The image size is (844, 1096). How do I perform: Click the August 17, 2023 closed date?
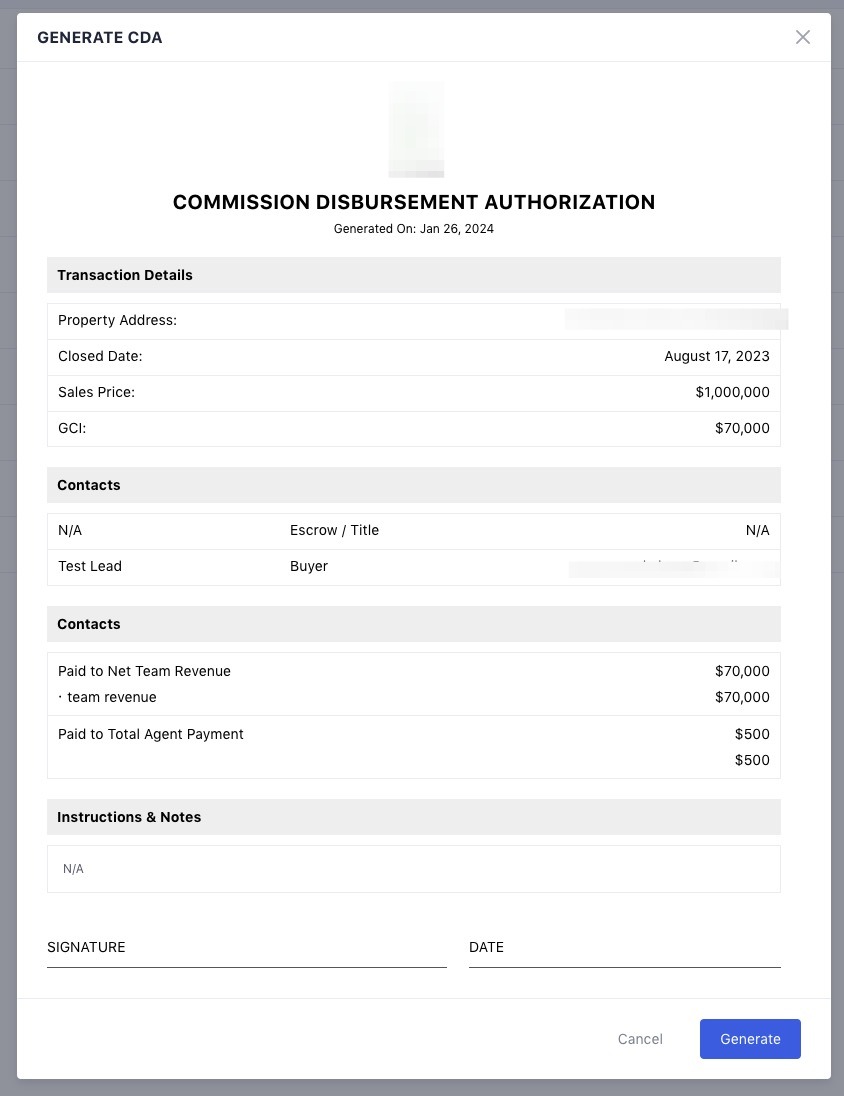click(x=716, y=357)
